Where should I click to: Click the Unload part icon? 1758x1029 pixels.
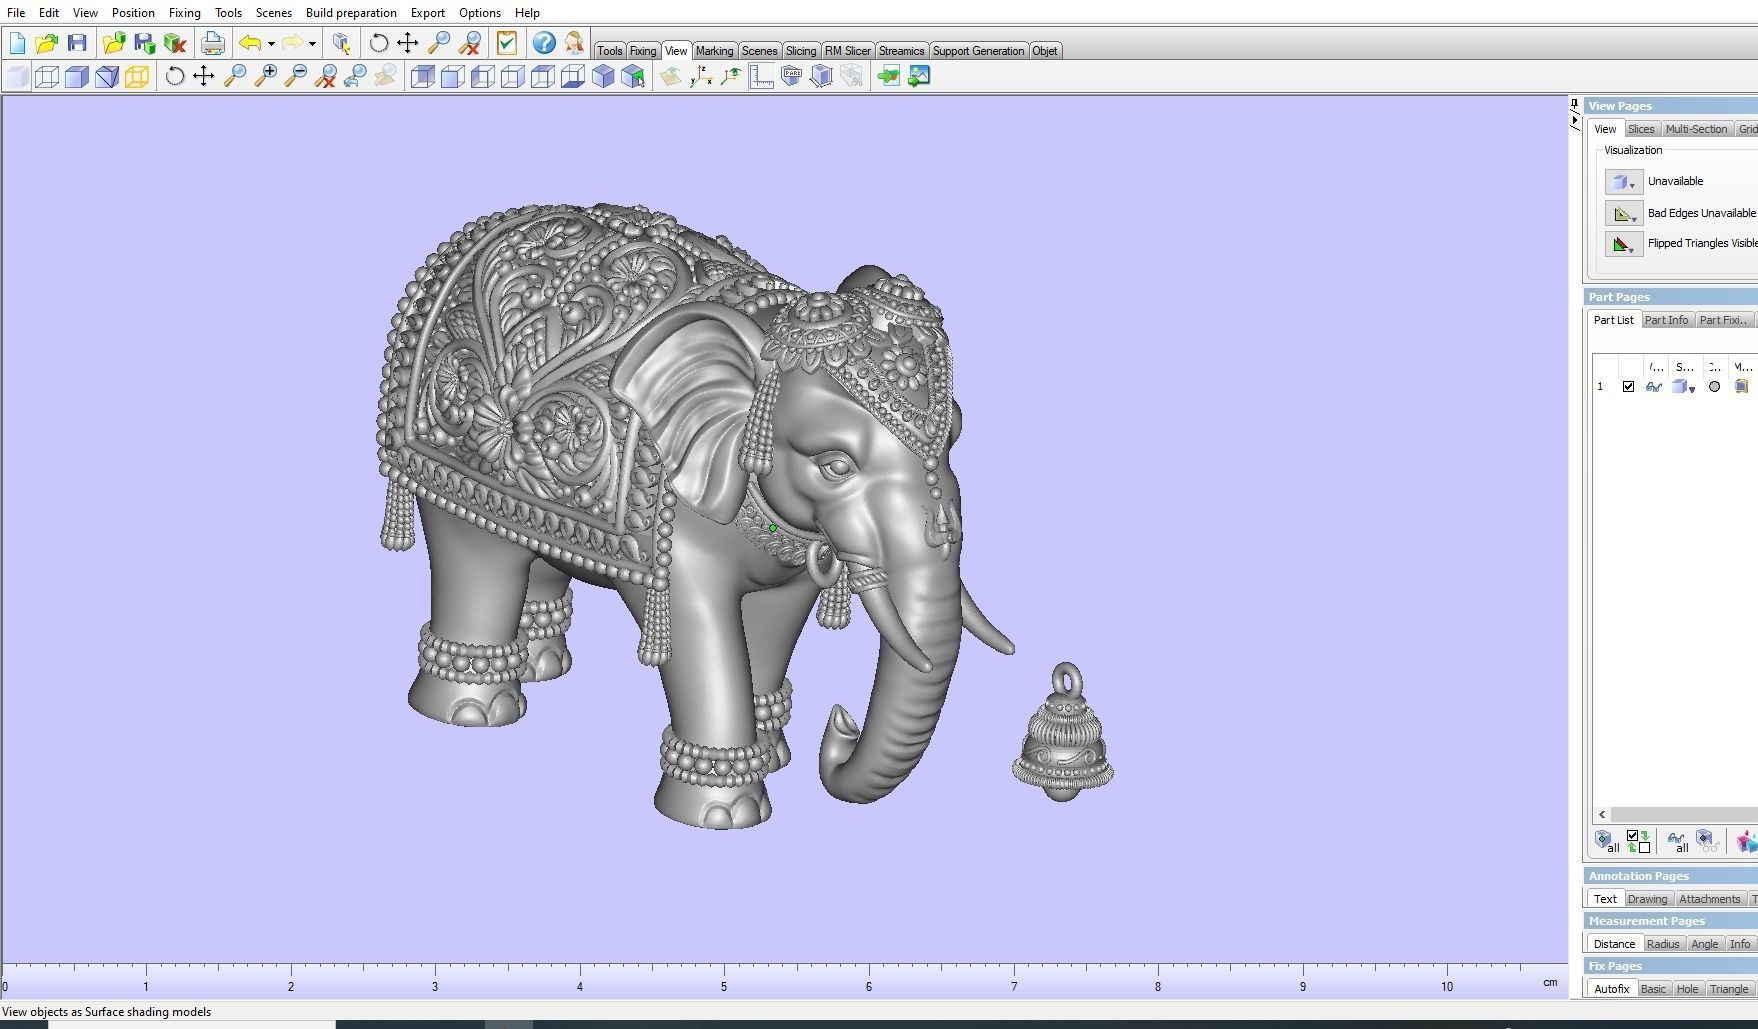175,43
